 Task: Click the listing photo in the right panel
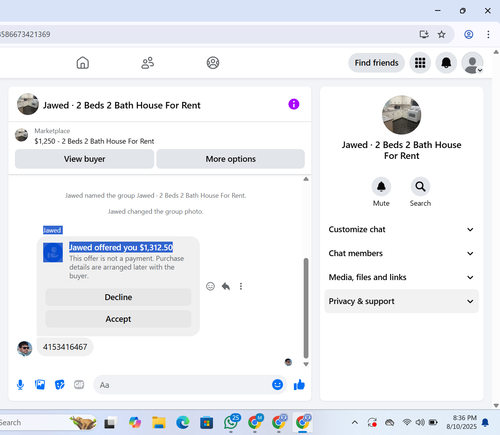[x=401, y=115]
